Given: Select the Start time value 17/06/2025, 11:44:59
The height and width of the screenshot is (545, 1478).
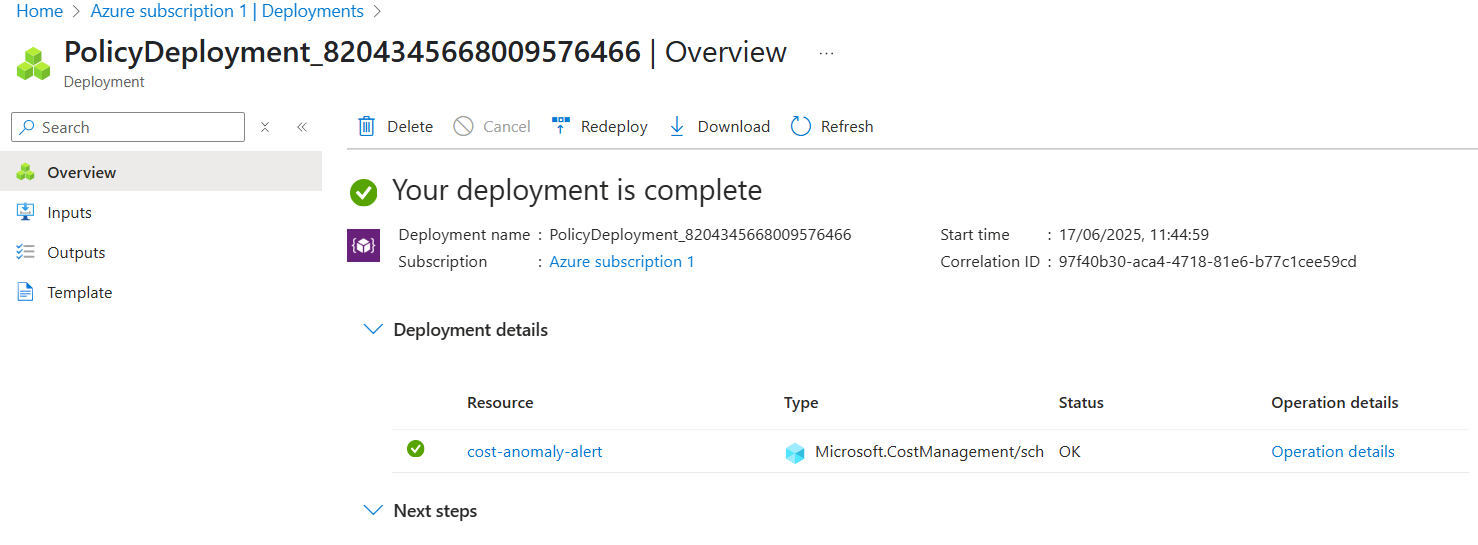Looking at the screenshot, I should tap(1134, 235).
